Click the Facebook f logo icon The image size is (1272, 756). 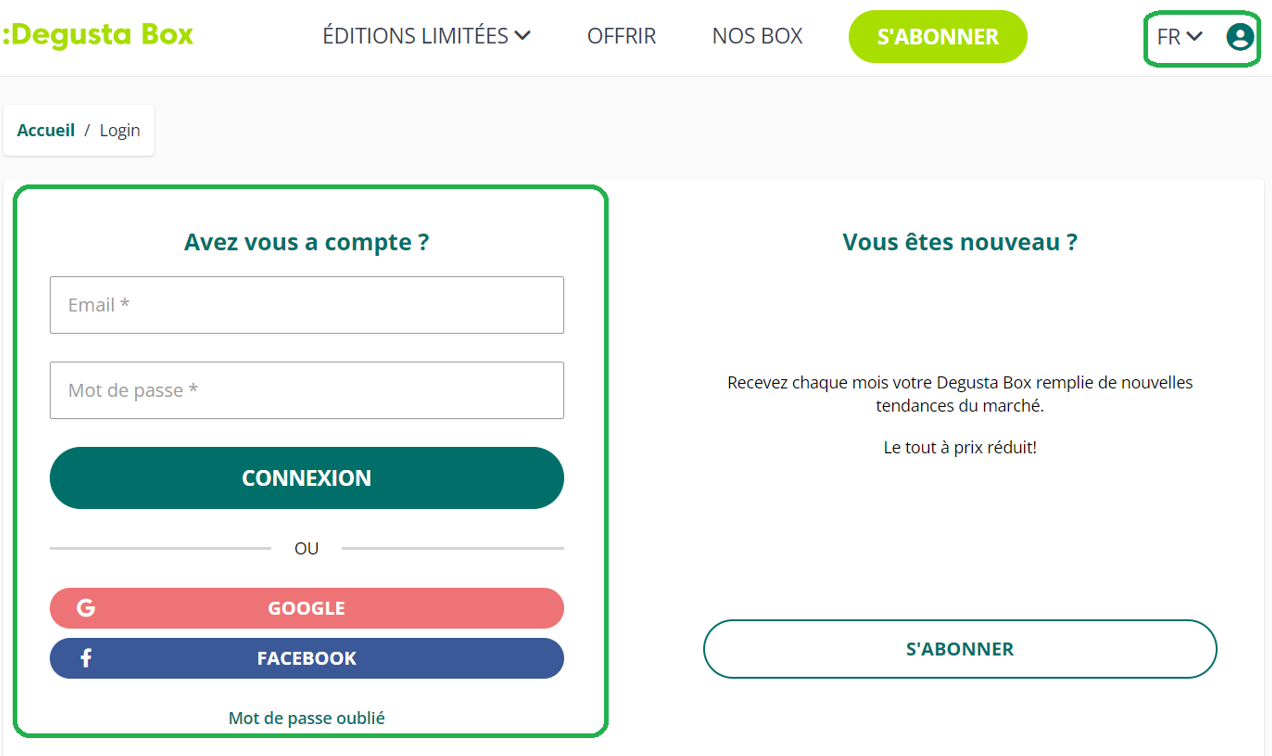click(x=86, y=658)
